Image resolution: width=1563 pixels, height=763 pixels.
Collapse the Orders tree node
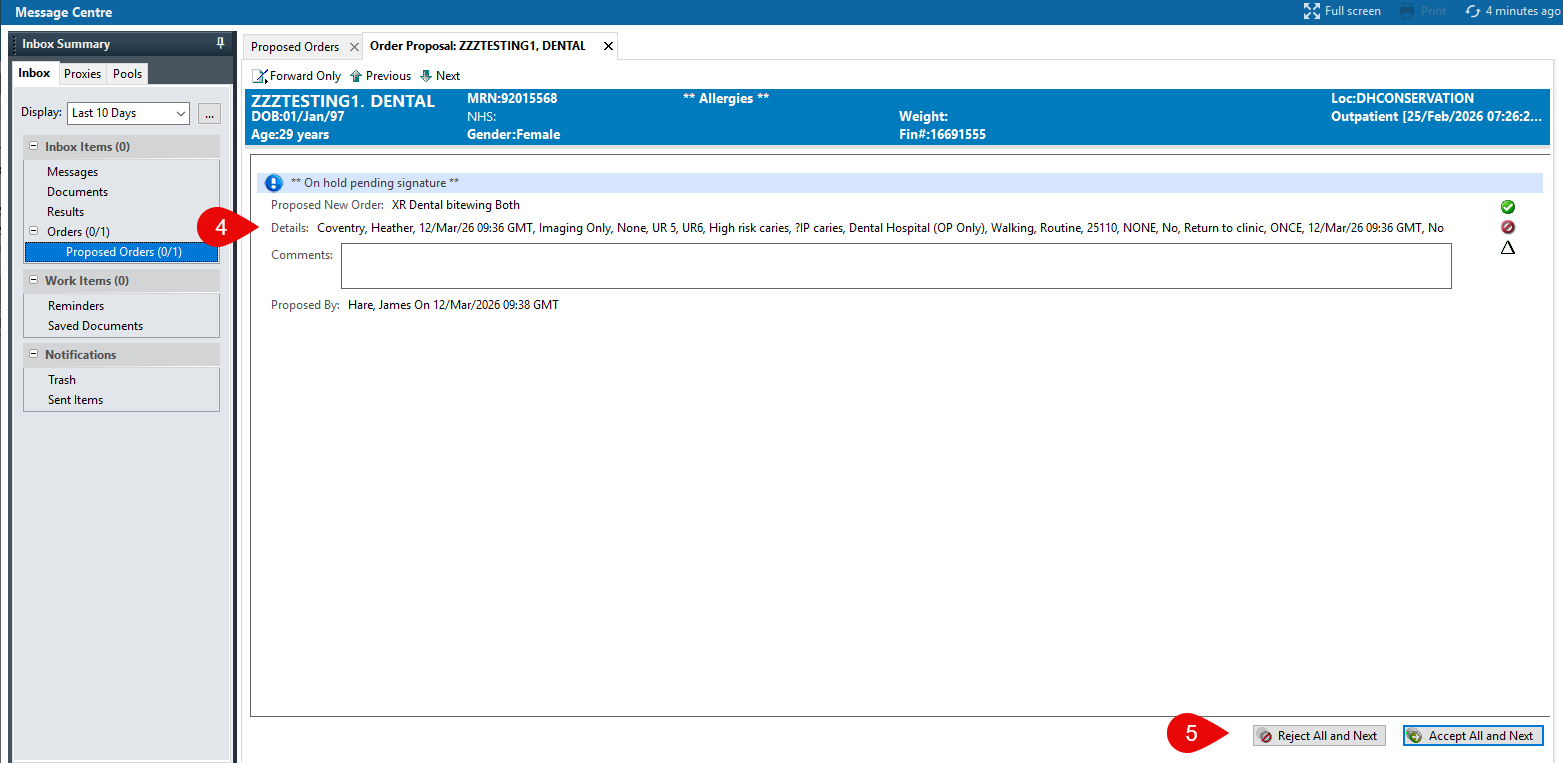[34, 232]
